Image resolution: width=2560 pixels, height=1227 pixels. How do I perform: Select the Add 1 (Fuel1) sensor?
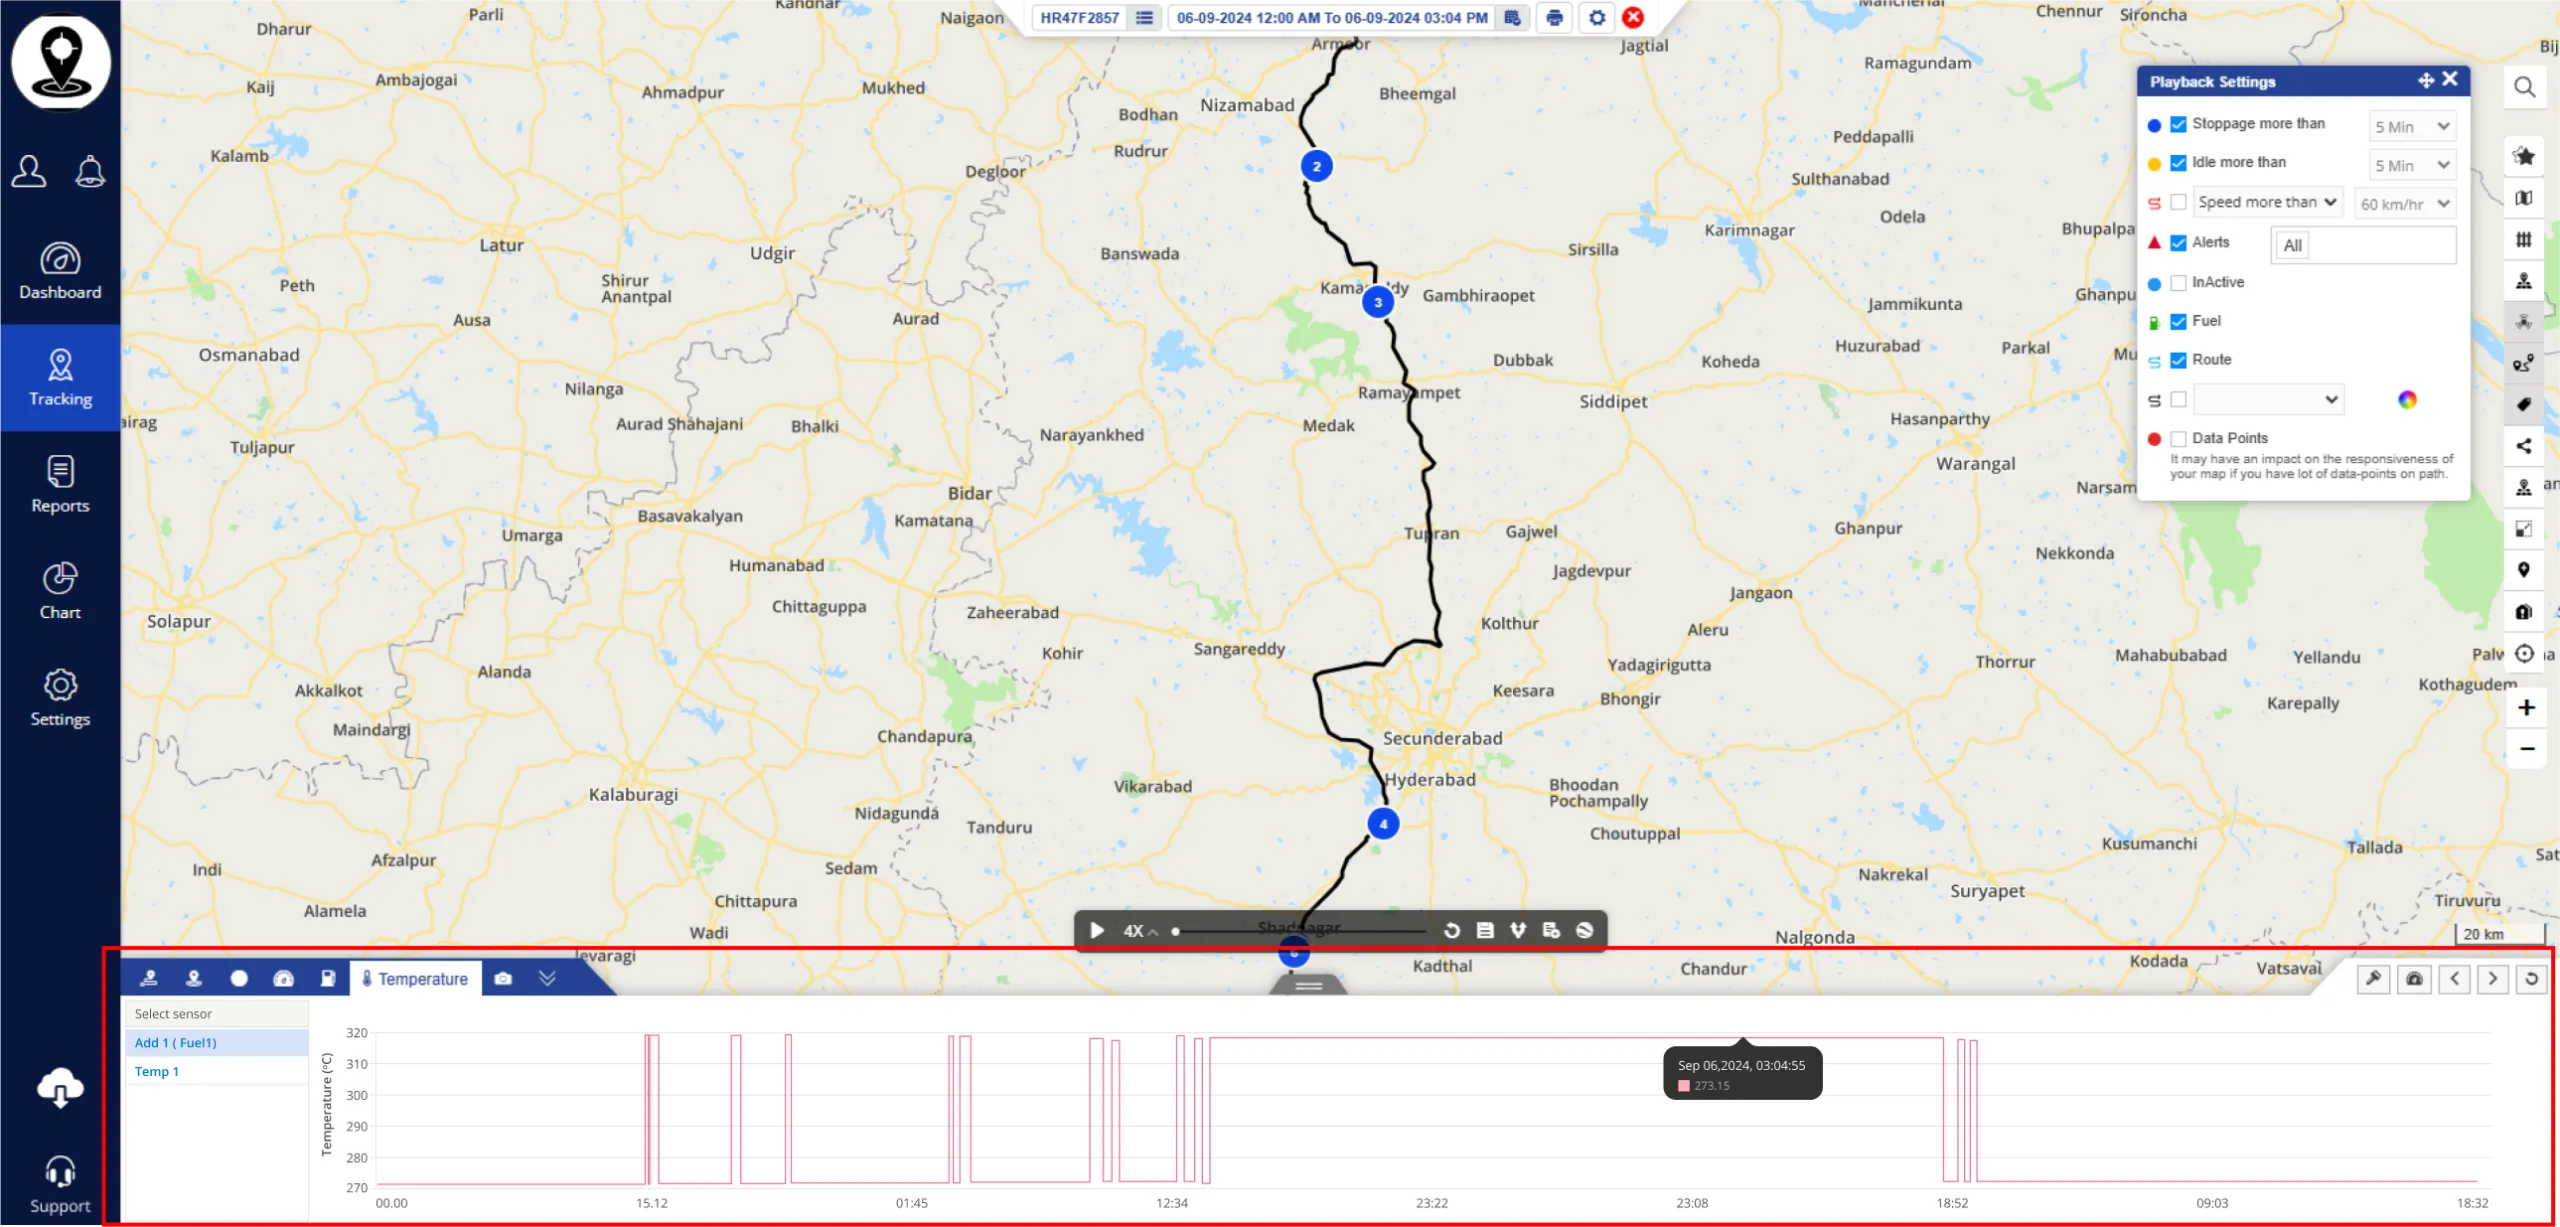176,1042
